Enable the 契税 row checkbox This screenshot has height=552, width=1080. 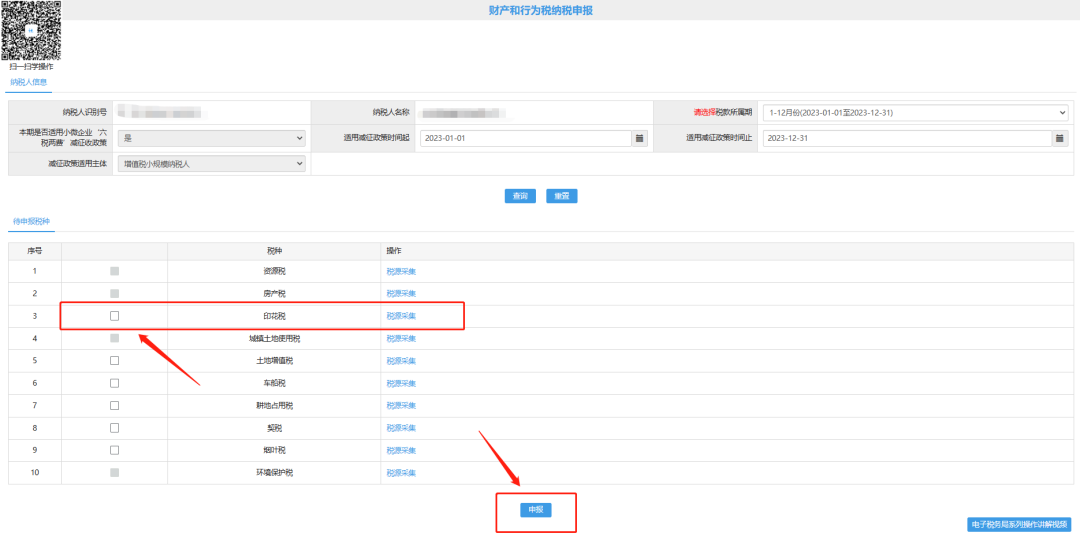(x=114, y=428)
